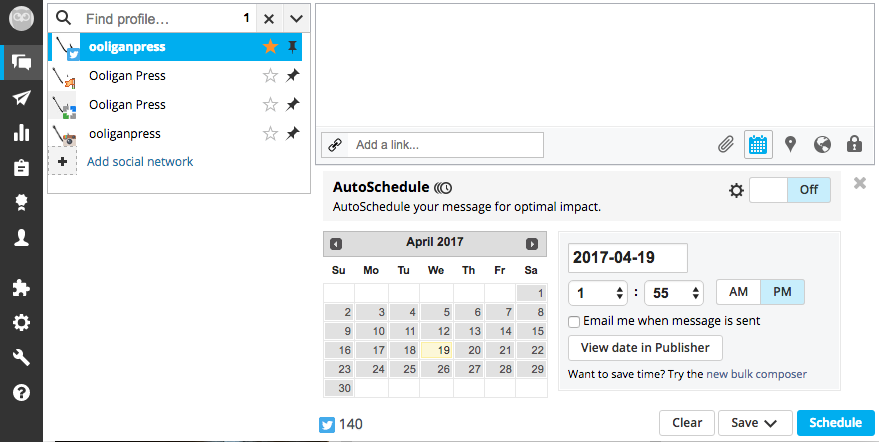This screenshot has height=442, width=879.
Task: Click the link chain icon
Action: tap(335, 145)
